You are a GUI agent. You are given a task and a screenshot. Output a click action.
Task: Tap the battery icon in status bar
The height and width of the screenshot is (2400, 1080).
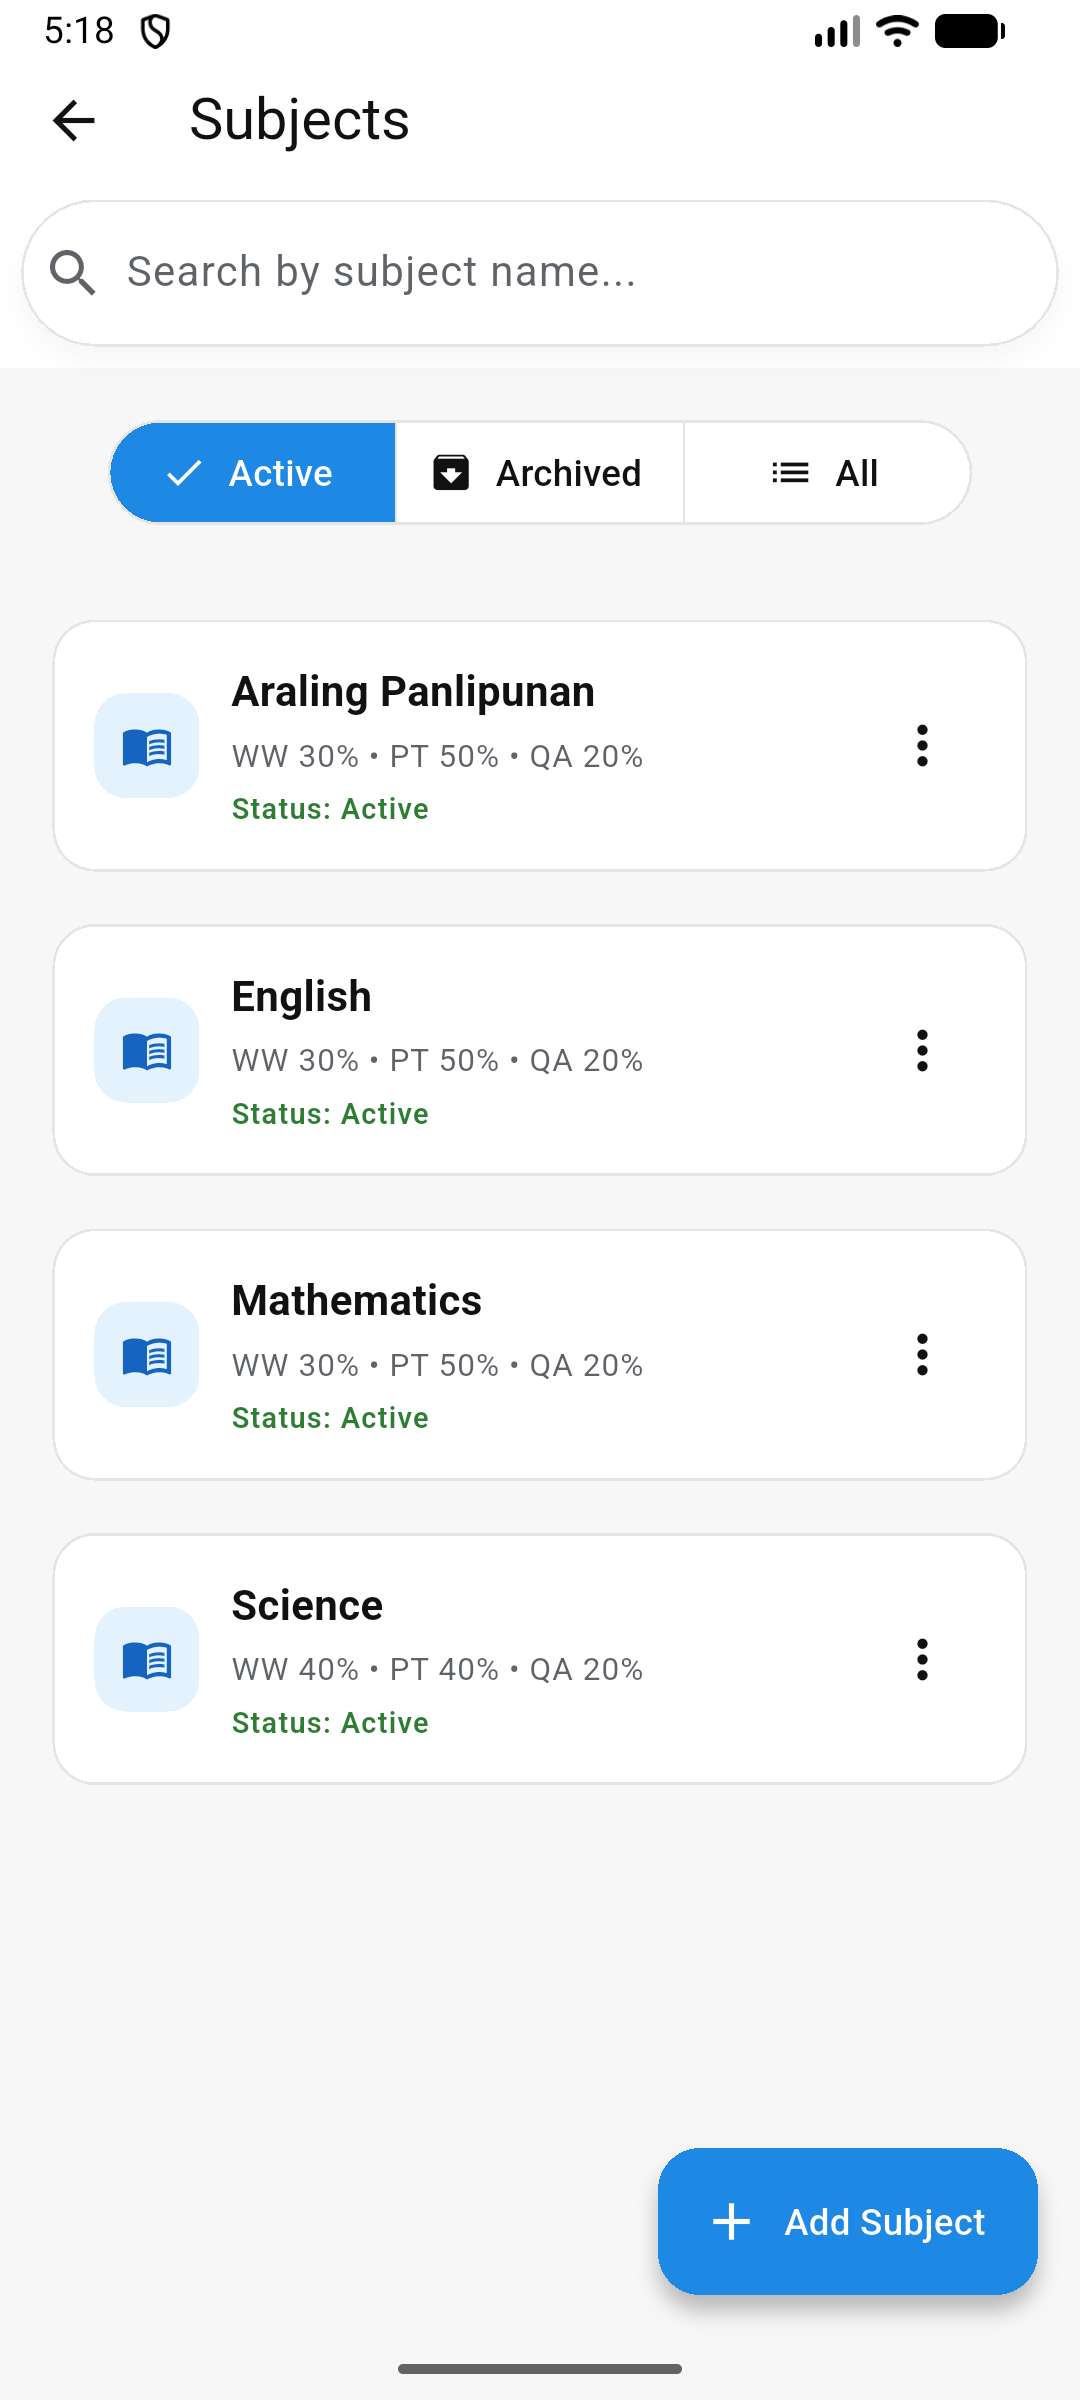pos(969,32)
